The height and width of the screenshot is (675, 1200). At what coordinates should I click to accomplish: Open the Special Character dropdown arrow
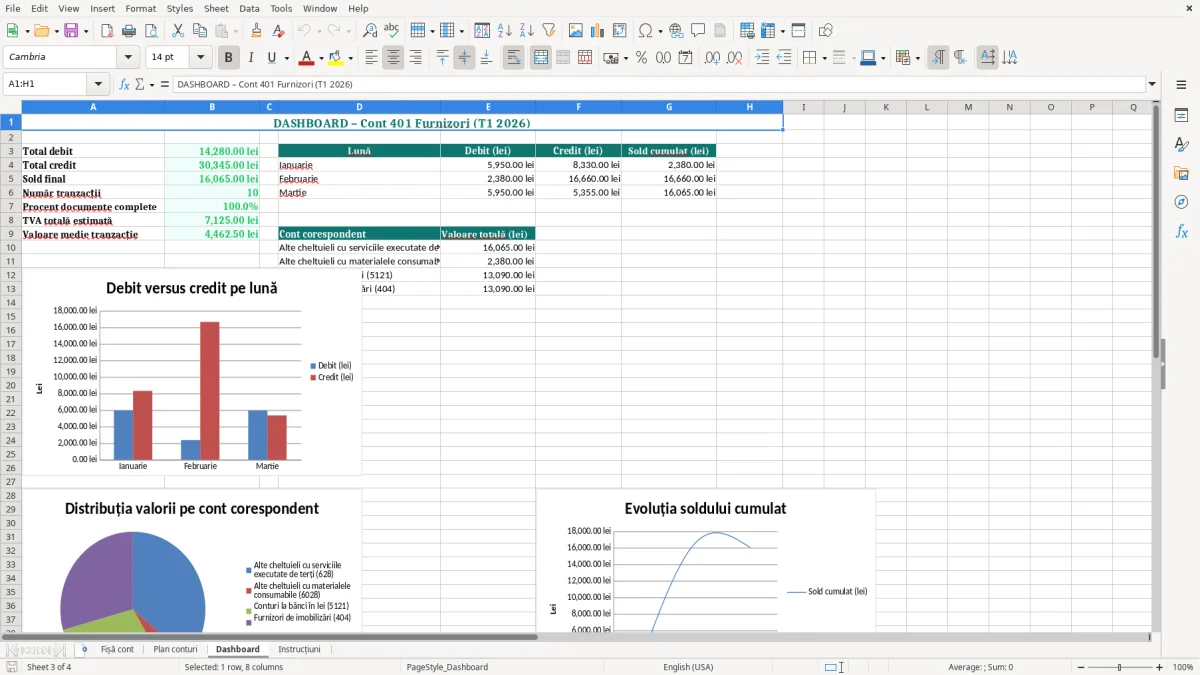coord(660,31)
